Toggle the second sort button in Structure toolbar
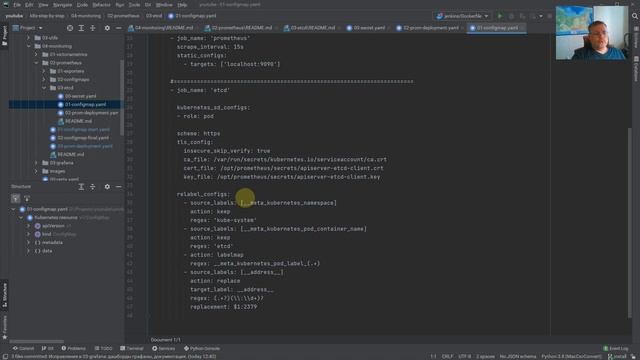This screenshot has height=360, width=640. tap(27, 199)
